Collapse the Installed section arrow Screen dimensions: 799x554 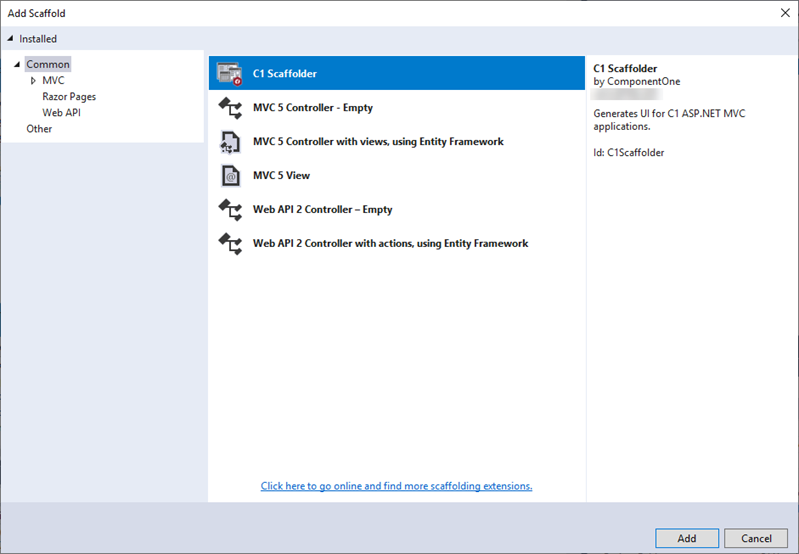[x=11, y=39]
